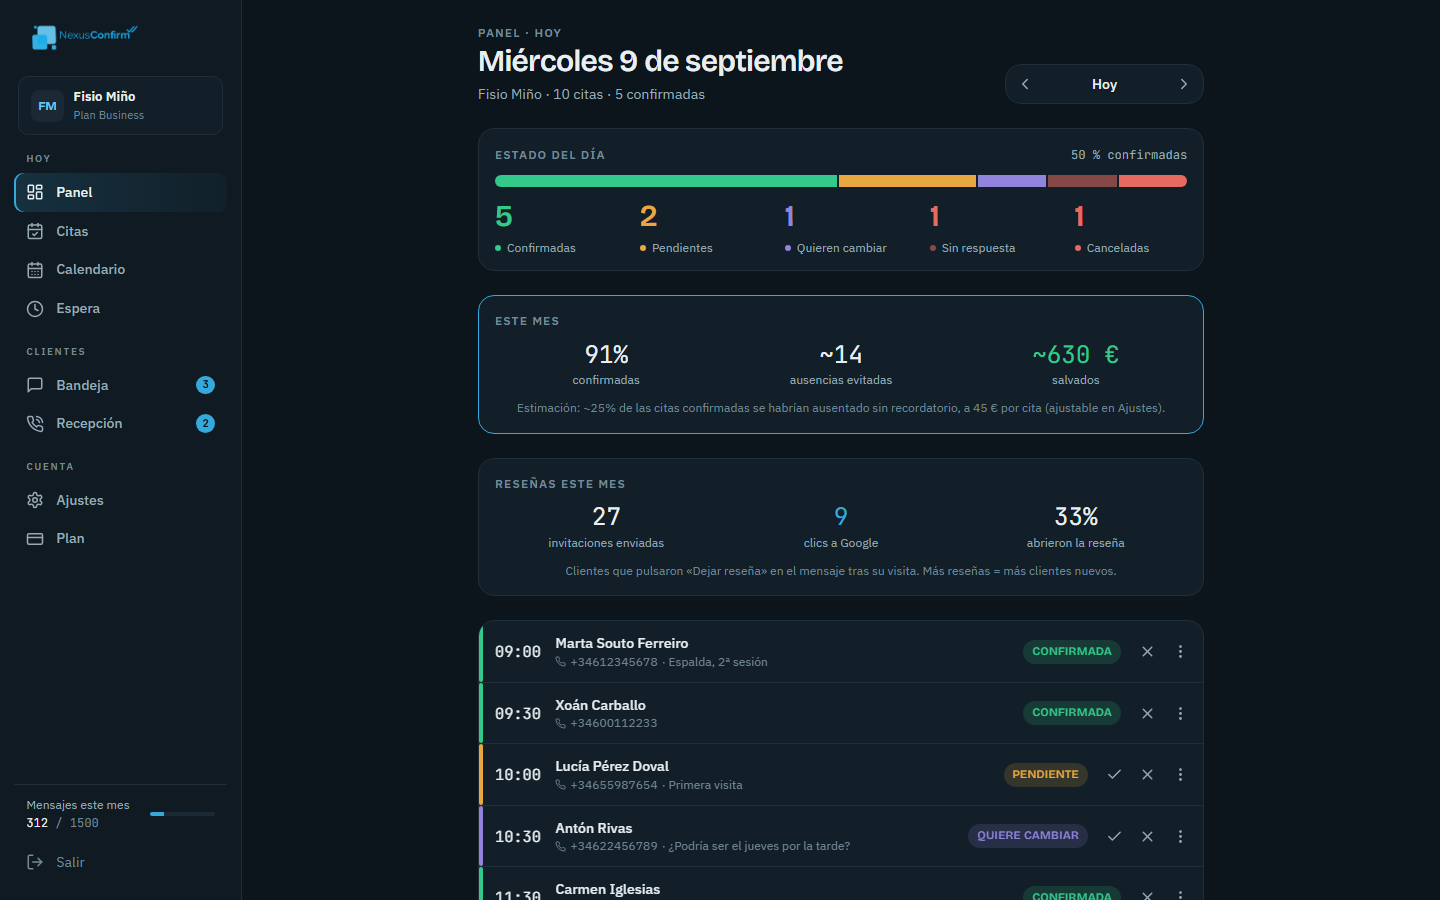Click the monthly messages usage bar

182,814
